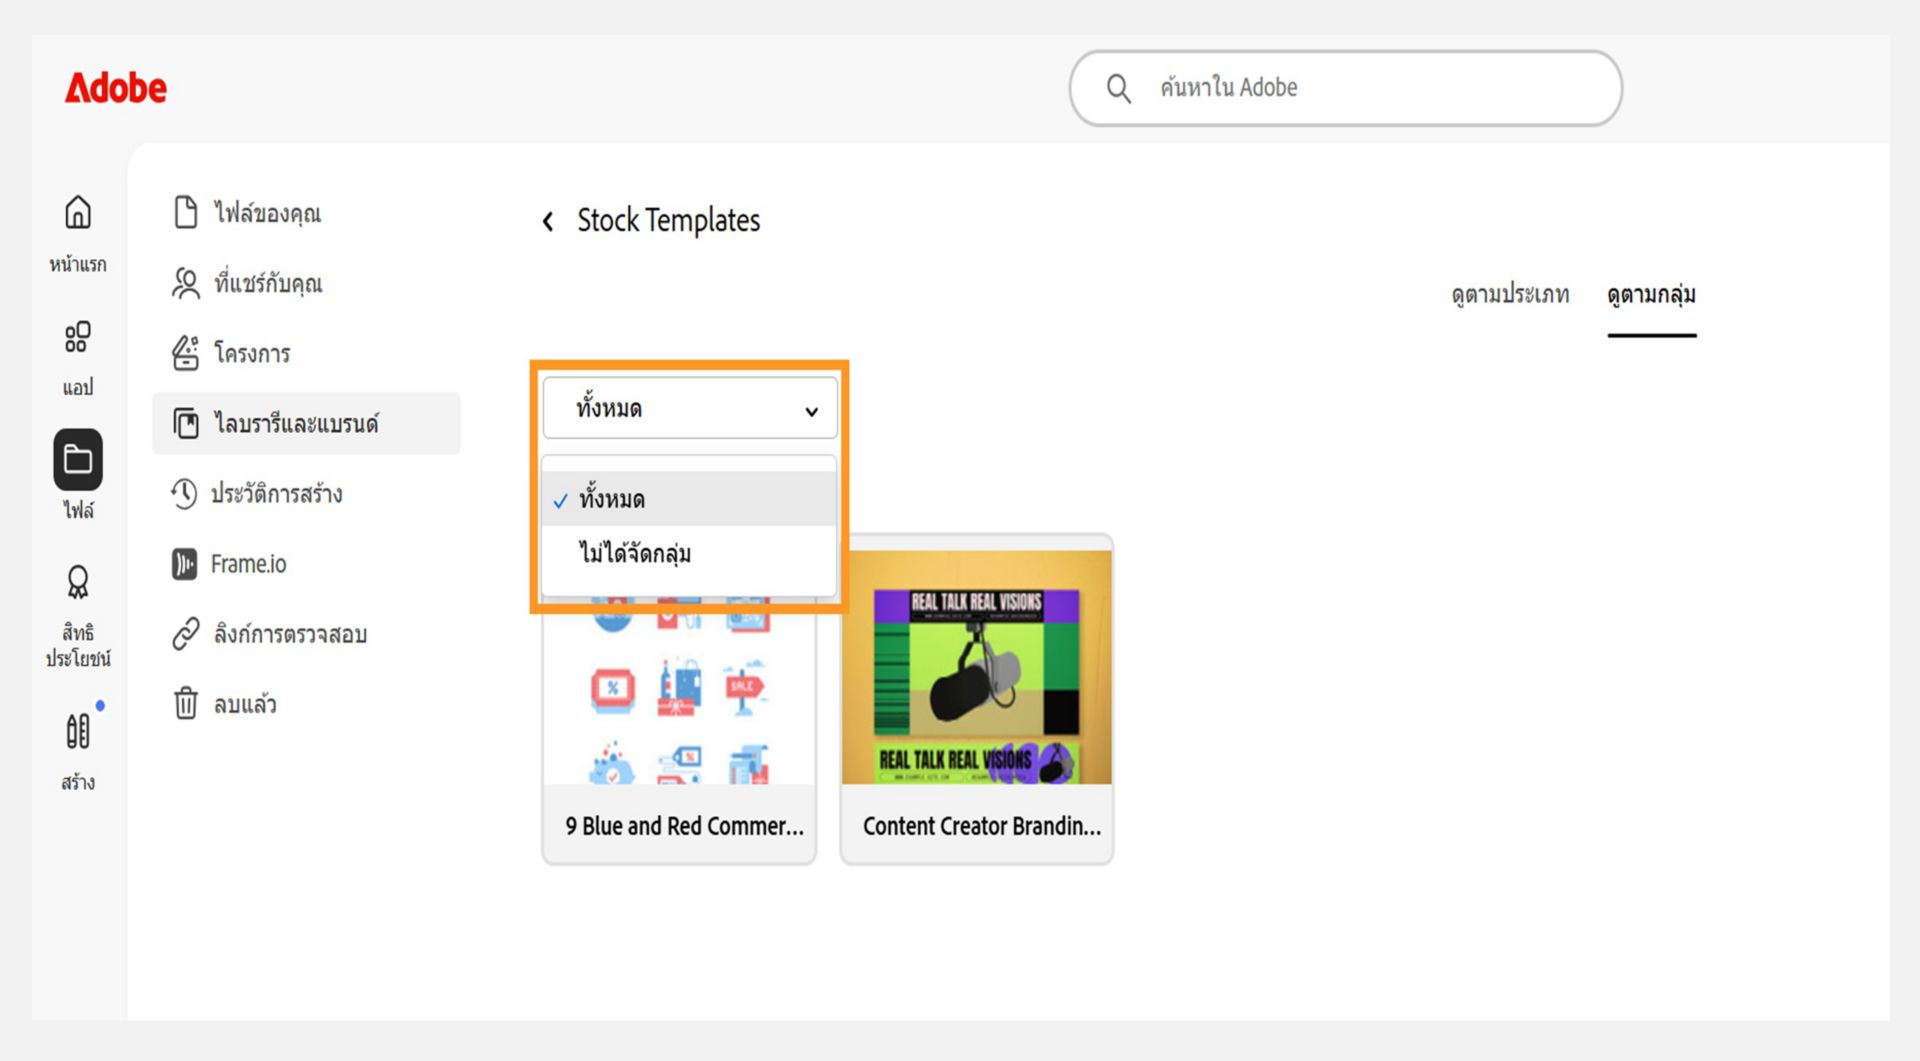Click the ลบแล้ว trash icon
1920x1061 pixels.
pos(186,703)
